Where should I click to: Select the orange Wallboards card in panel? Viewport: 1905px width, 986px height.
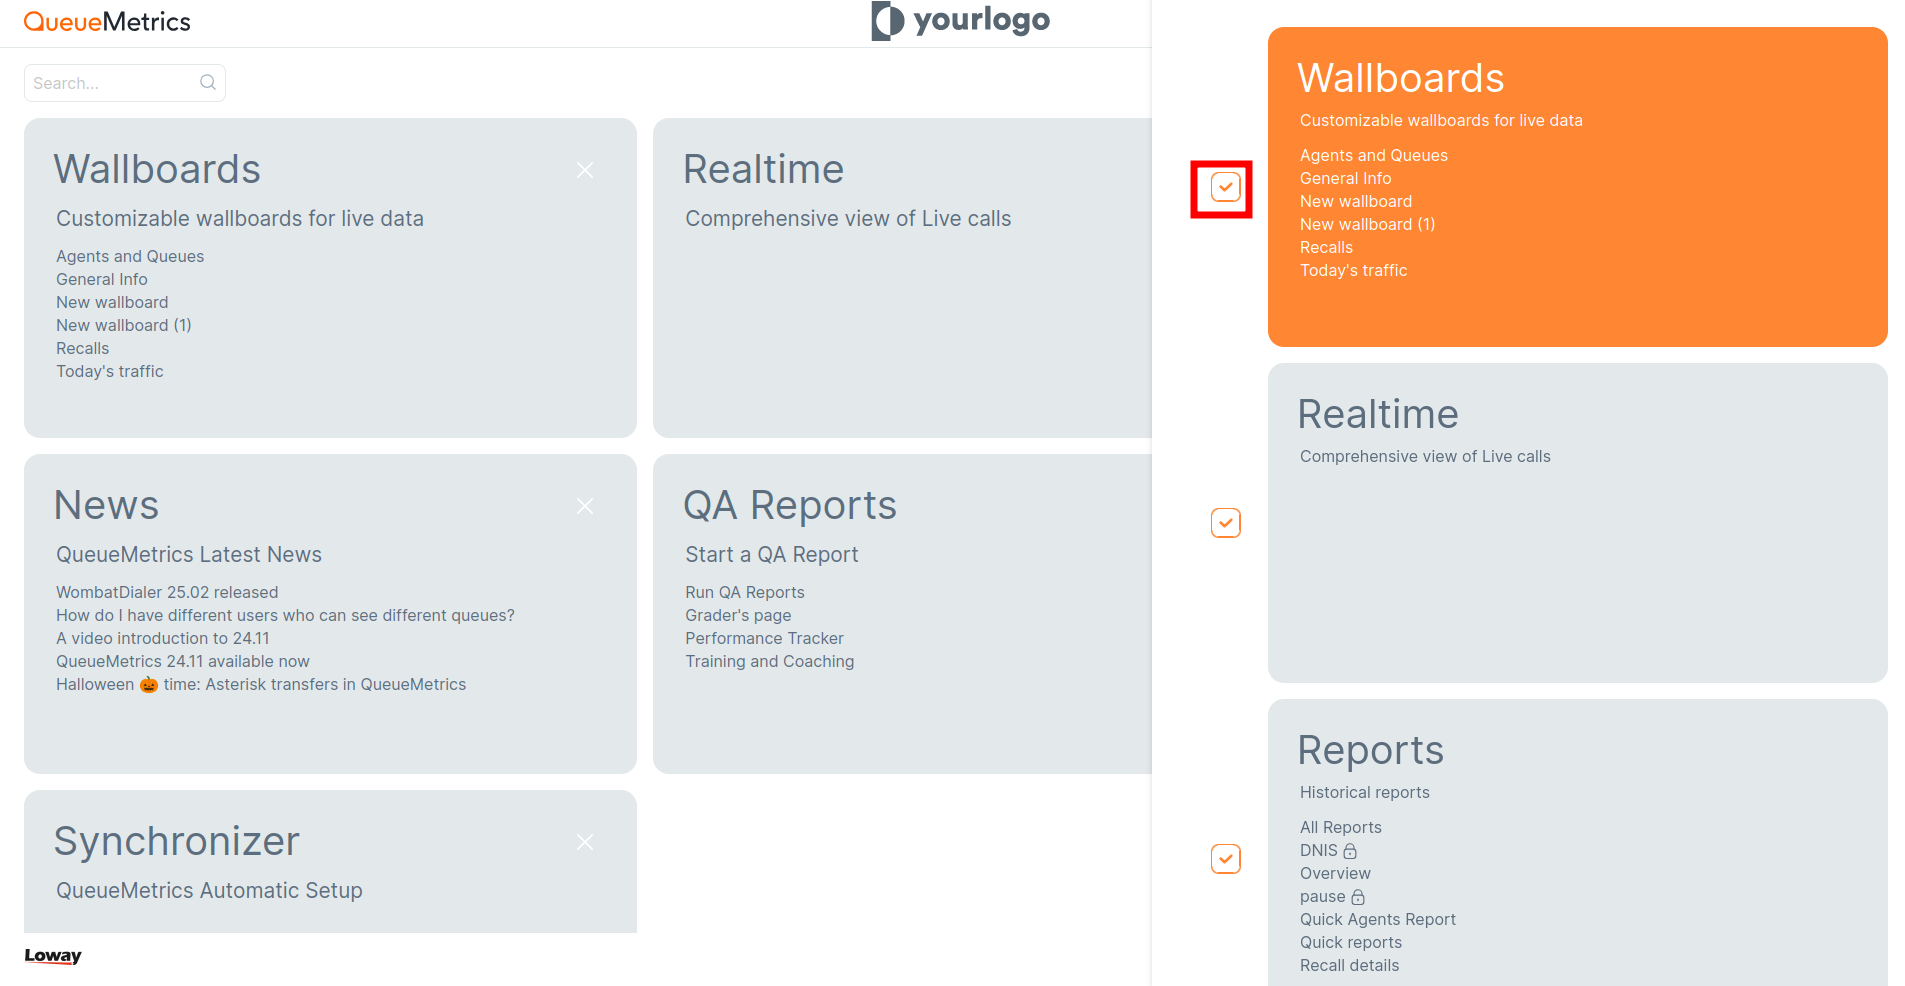[1578, 187]
